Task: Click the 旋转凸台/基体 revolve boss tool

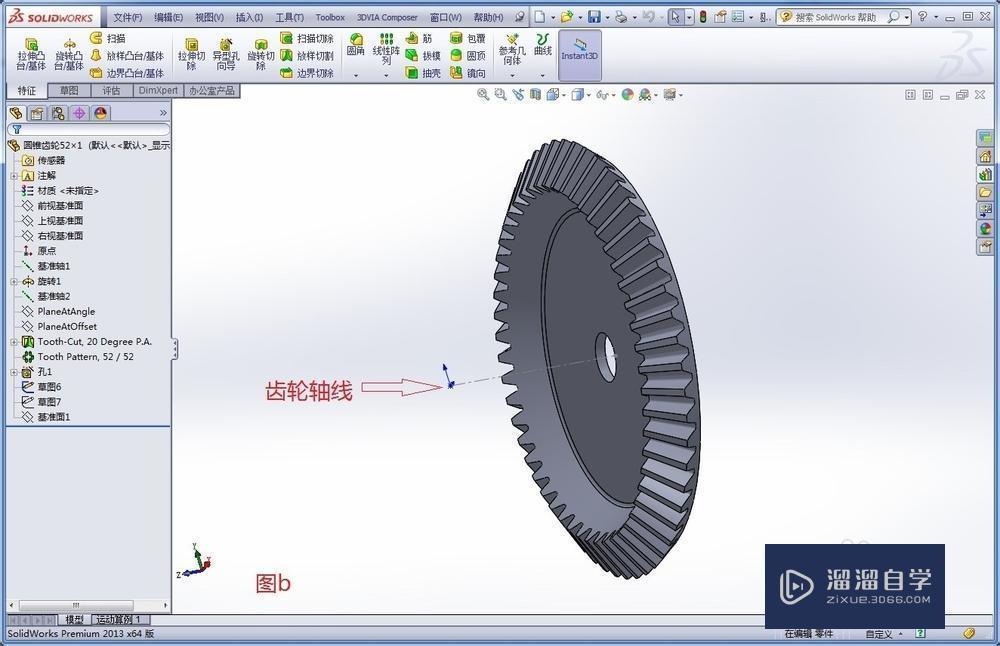Action: point(68,55)
